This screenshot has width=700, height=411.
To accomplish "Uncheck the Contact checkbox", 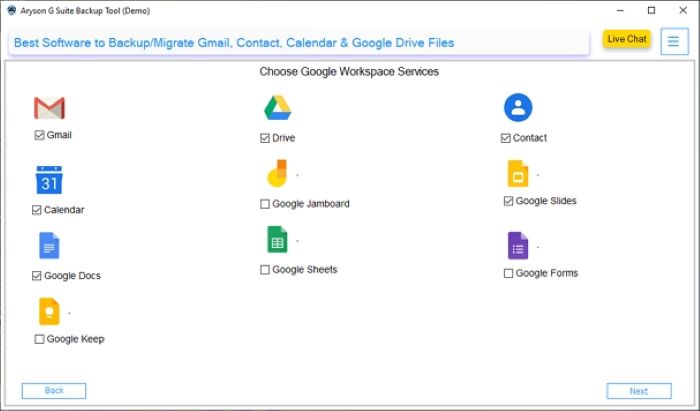I will pos(505,138).
